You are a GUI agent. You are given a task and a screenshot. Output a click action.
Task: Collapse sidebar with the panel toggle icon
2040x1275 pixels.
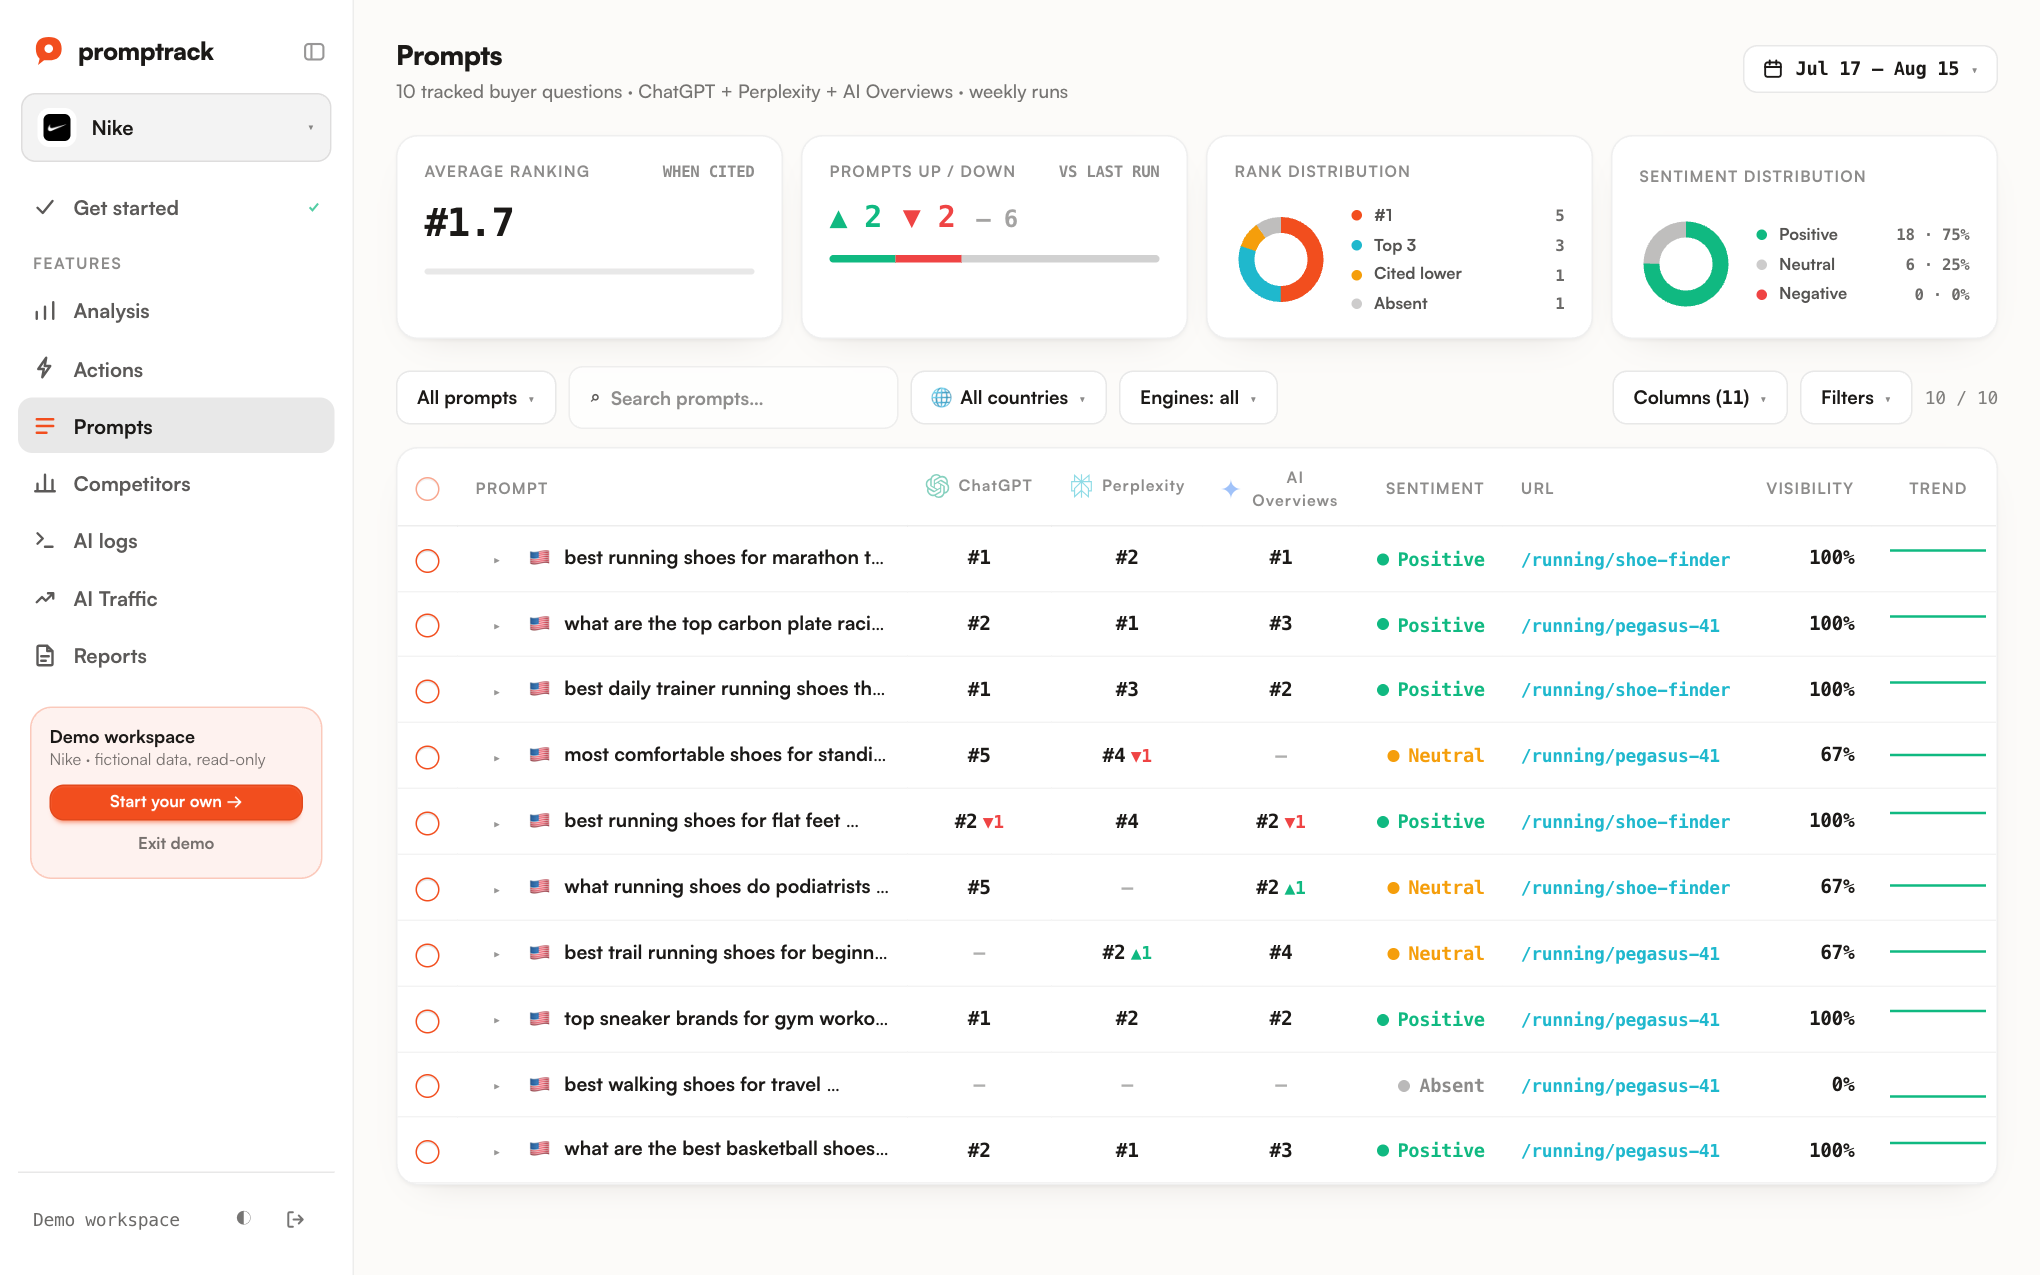pos(314,52)
